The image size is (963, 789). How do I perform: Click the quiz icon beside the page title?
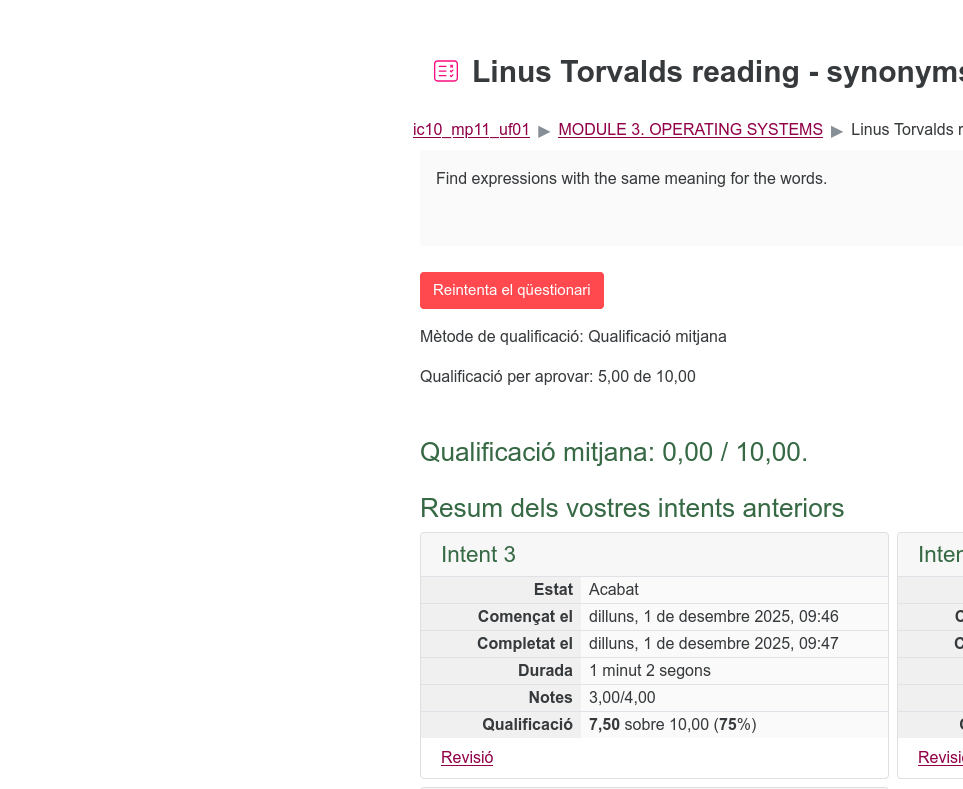coord(446,71)
